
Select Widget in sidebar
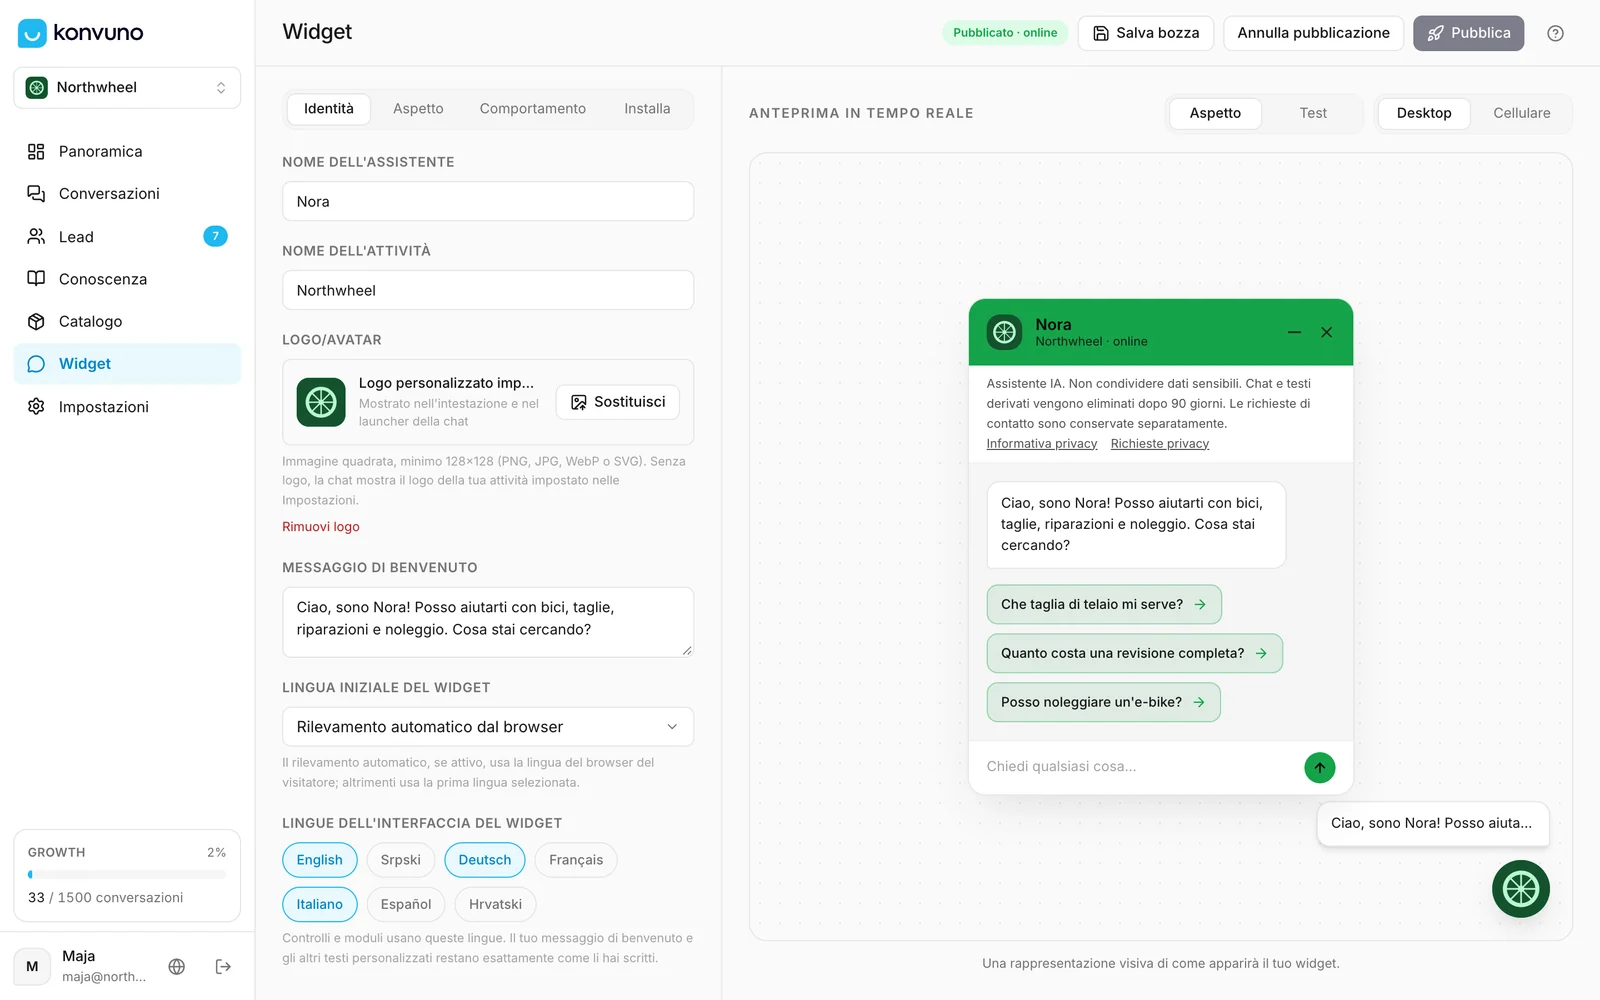pyautogui.click(x=127, y=364)
